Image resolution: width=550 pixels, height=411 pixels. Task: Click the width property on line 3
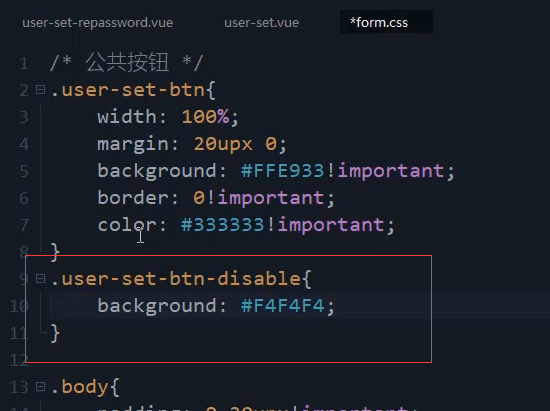point(127,116)
